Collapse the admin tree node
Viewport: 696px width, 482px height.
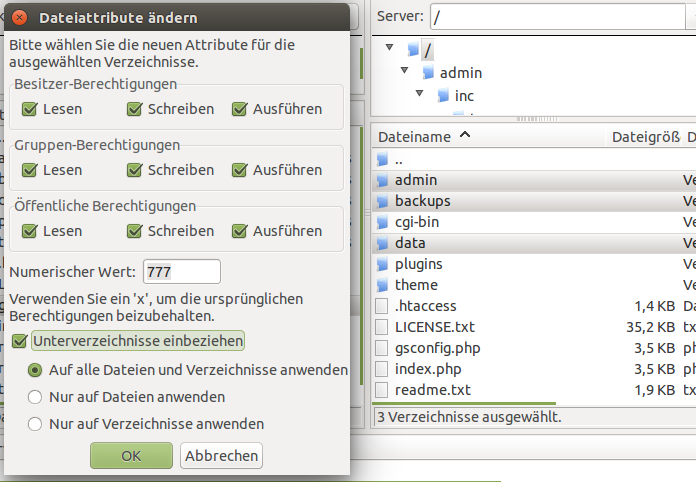[404, 70]
